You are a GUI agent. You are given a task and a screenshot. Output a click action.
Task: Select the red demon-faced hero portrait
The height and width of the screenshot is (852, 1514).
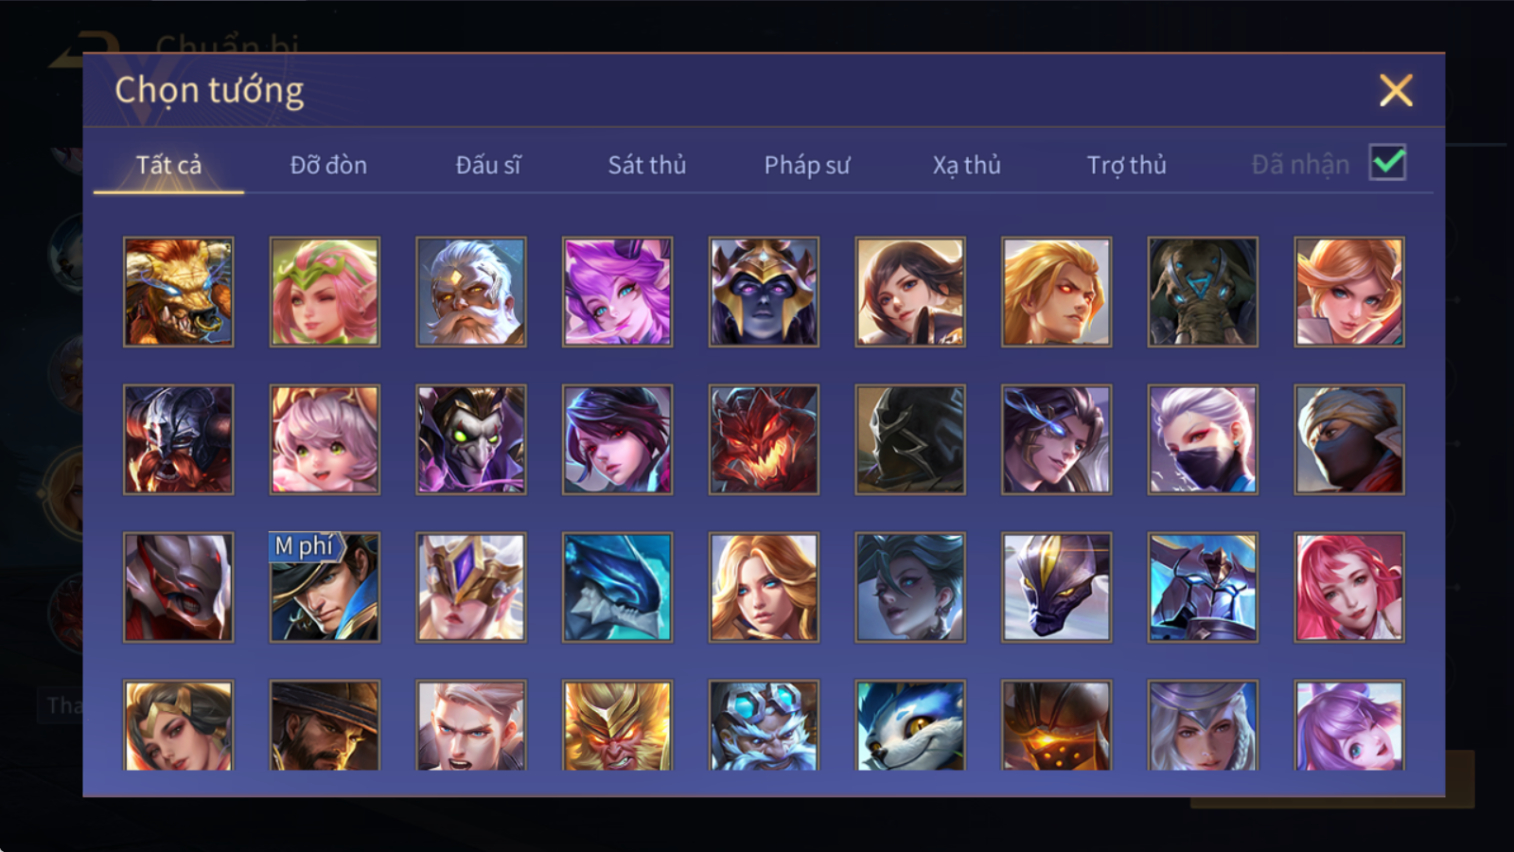click(x=764, y=440)
